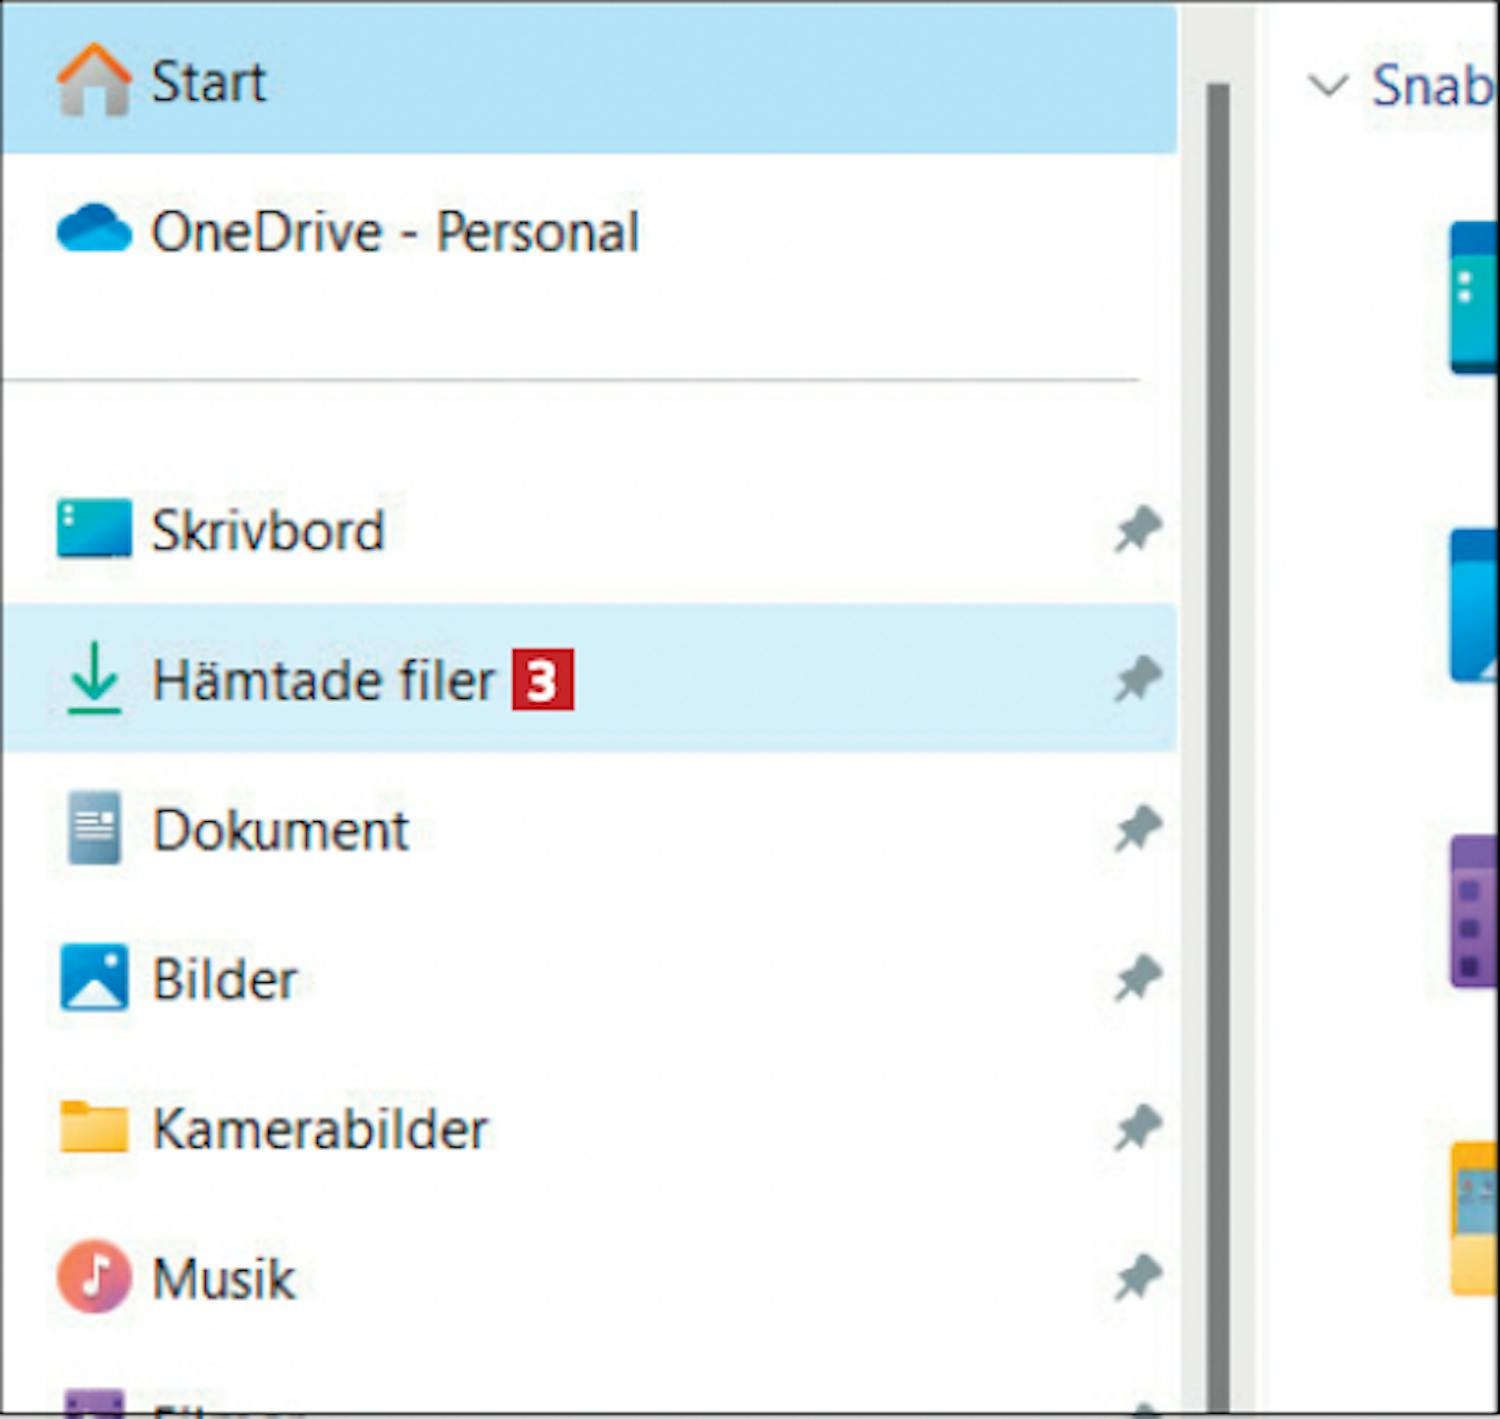Click the Skrivbord desktop icon
Viewport: 1500px width, 1419px height.
(x=93, y=528)
